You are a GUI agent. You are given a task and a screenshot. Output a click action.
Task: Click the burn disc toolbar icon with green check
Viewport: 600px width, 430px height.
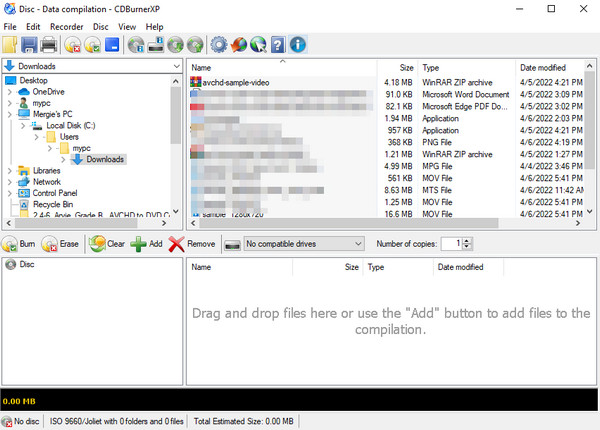pos(92,45)
